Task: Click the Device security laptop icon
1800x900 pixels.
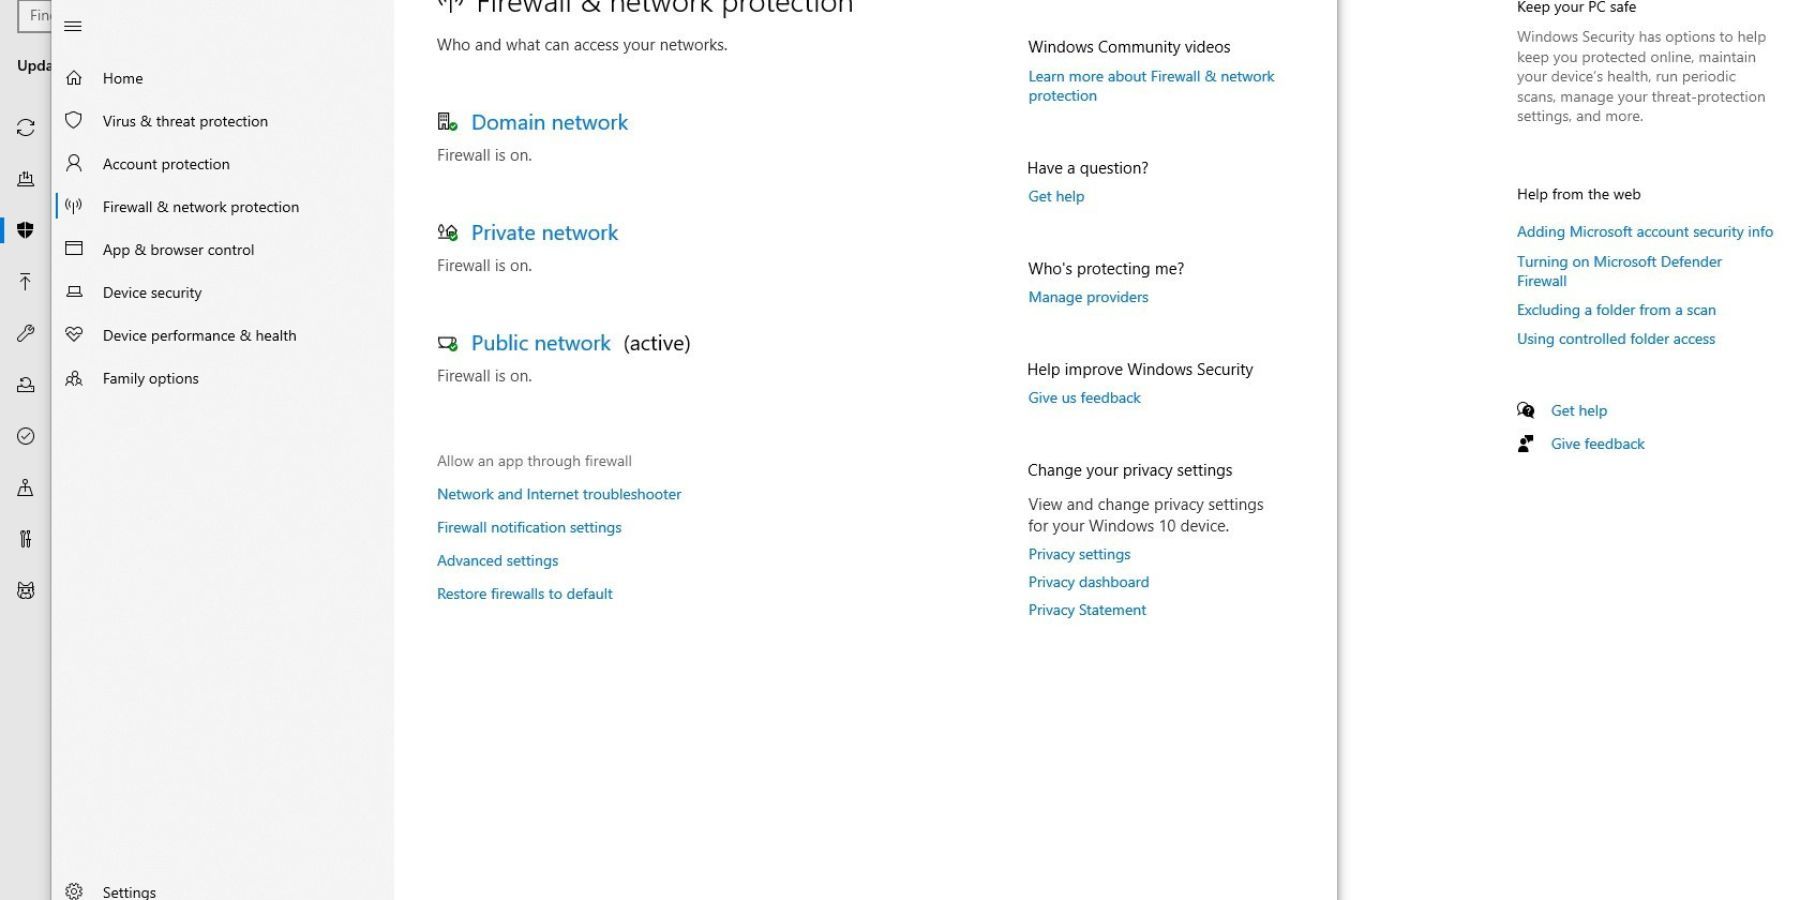Action: tap(74, 292)
